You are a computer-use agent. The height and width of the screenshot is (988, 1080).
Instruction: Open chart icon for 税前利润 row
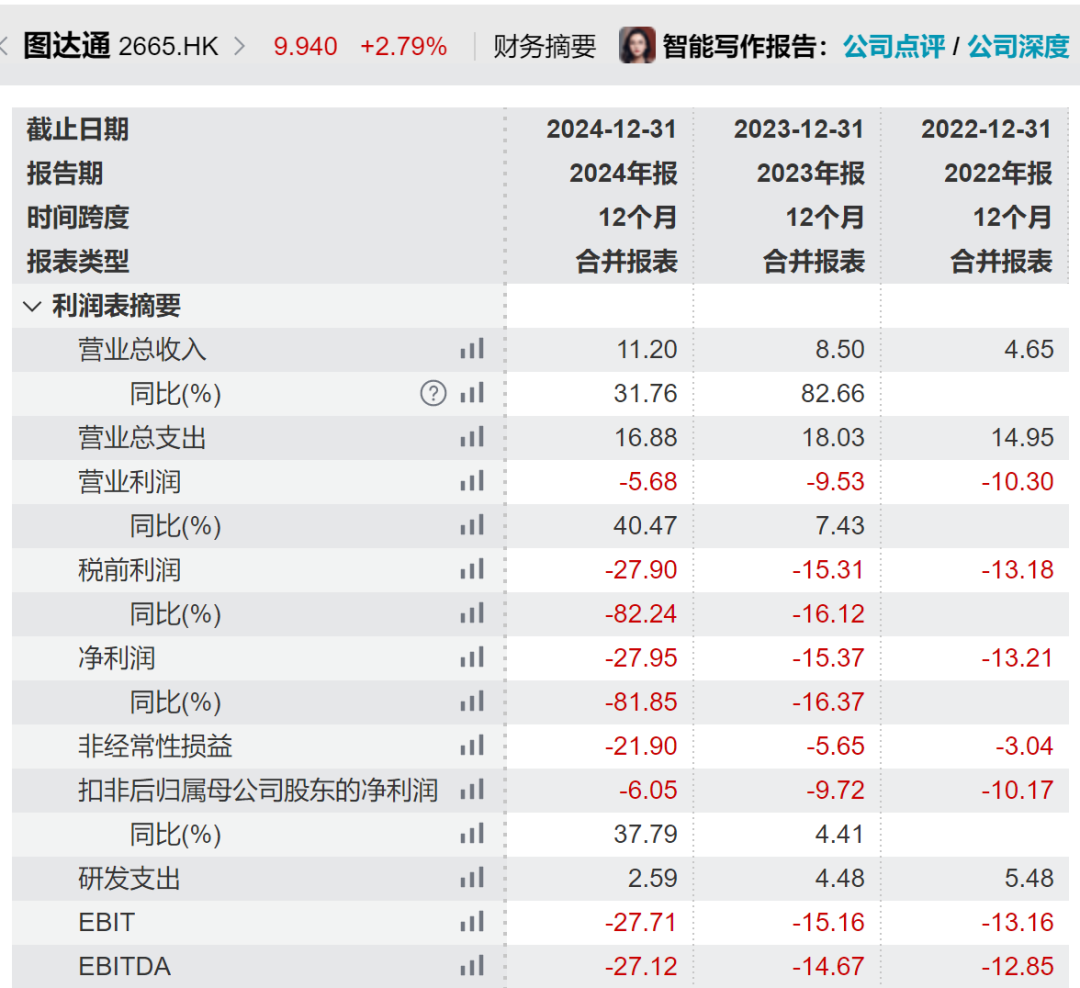click(x=472, y=569)
